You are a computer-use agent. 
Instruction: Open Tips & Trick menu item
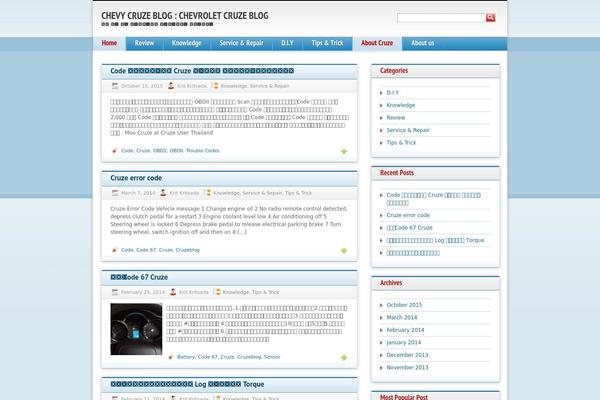[327, 43]
